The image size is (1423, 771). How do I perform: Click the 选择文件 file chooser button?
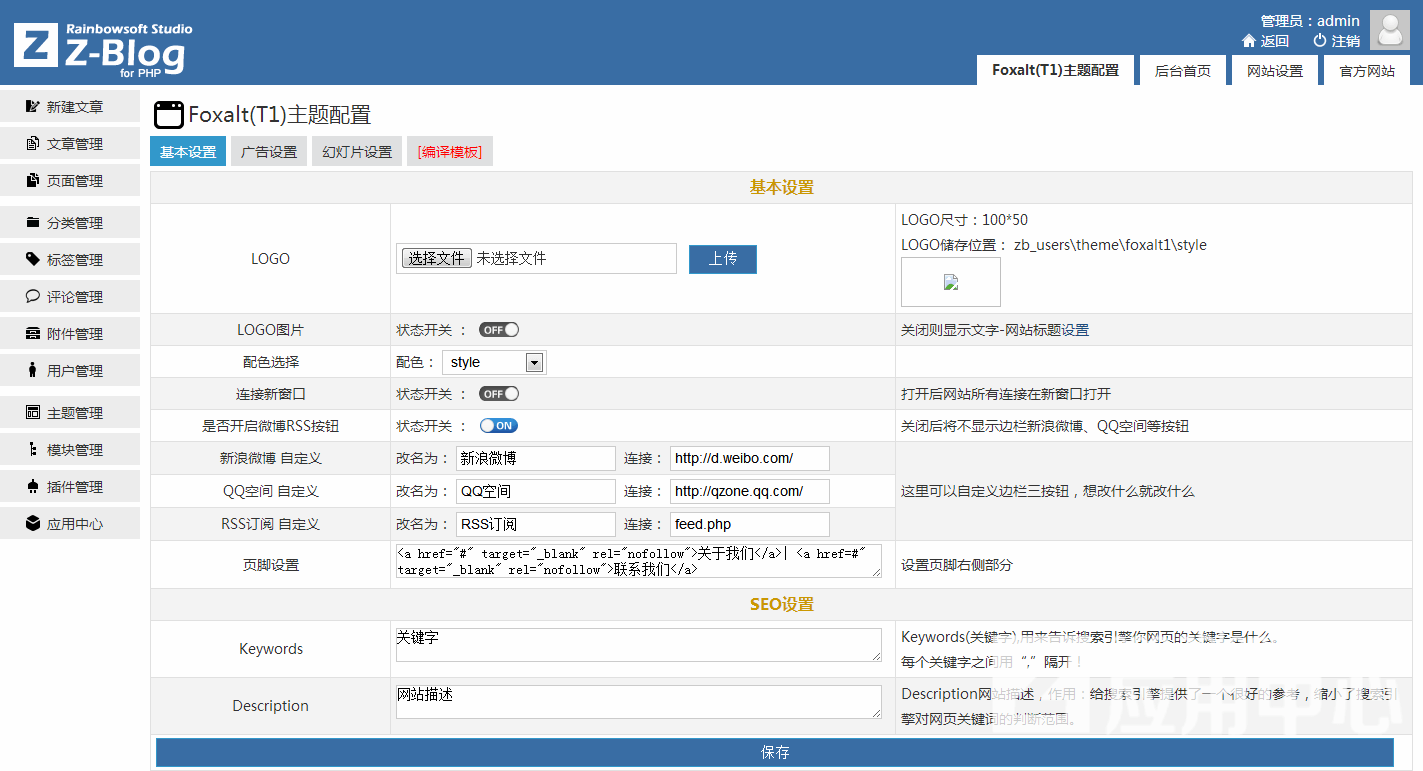(437, 258)
